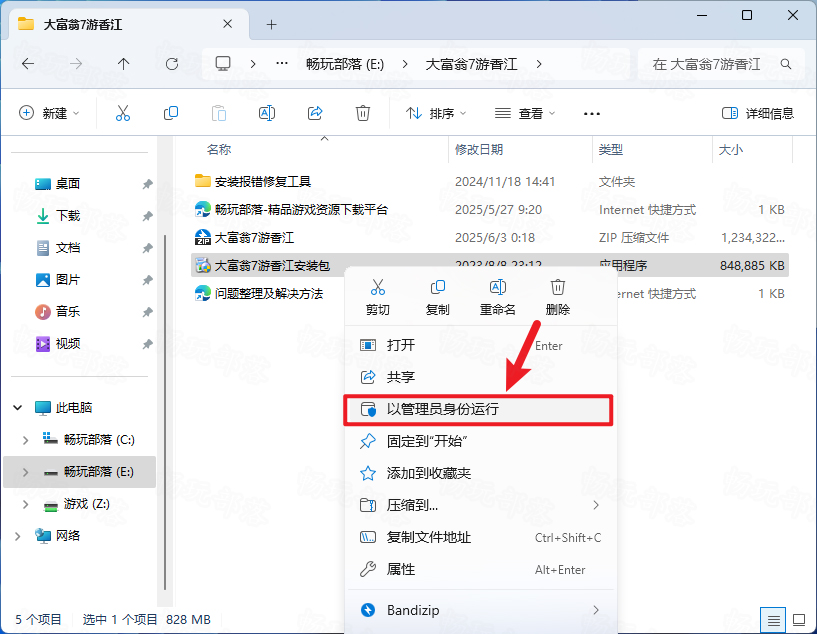Click 大富翁7游香江 breadcrumb in address bar
Viewport: 817px width, 634px height.
click(472, 64)
